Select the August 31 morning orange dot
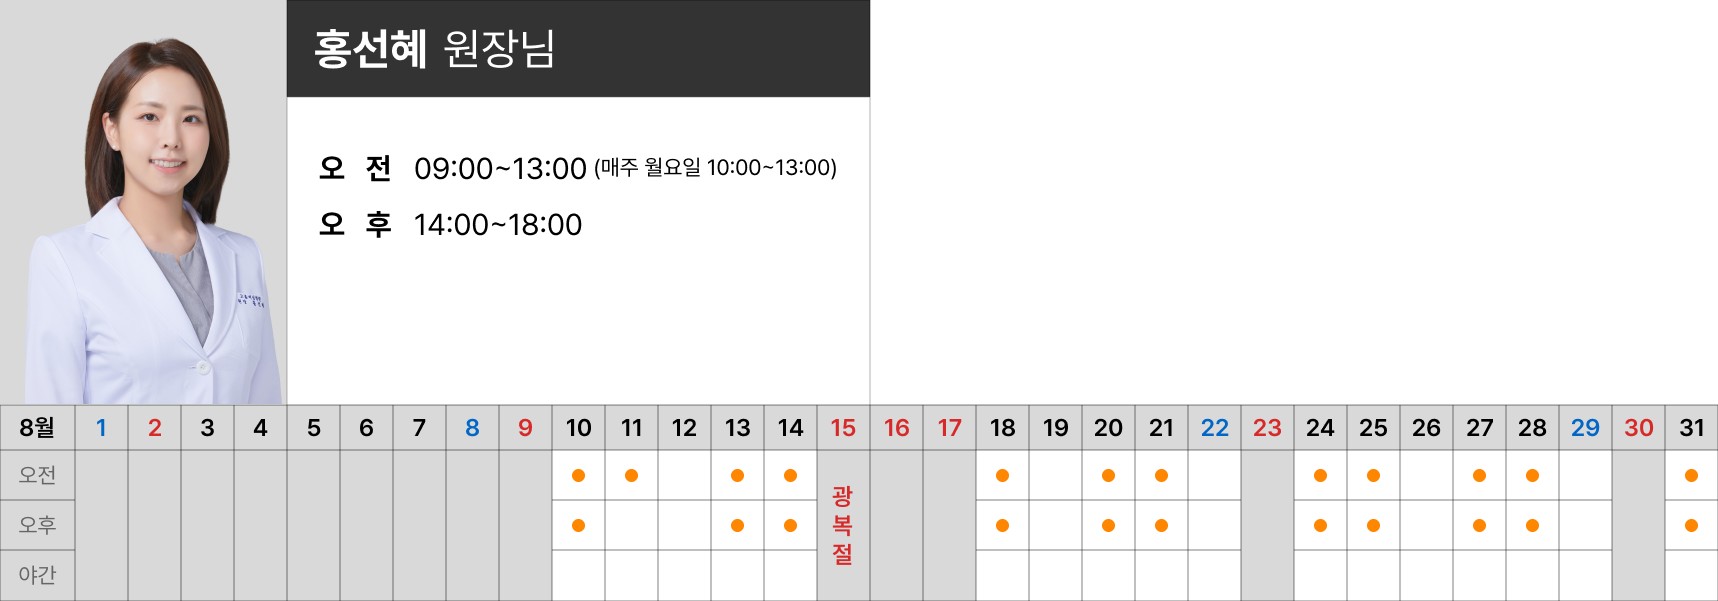 1691,475
